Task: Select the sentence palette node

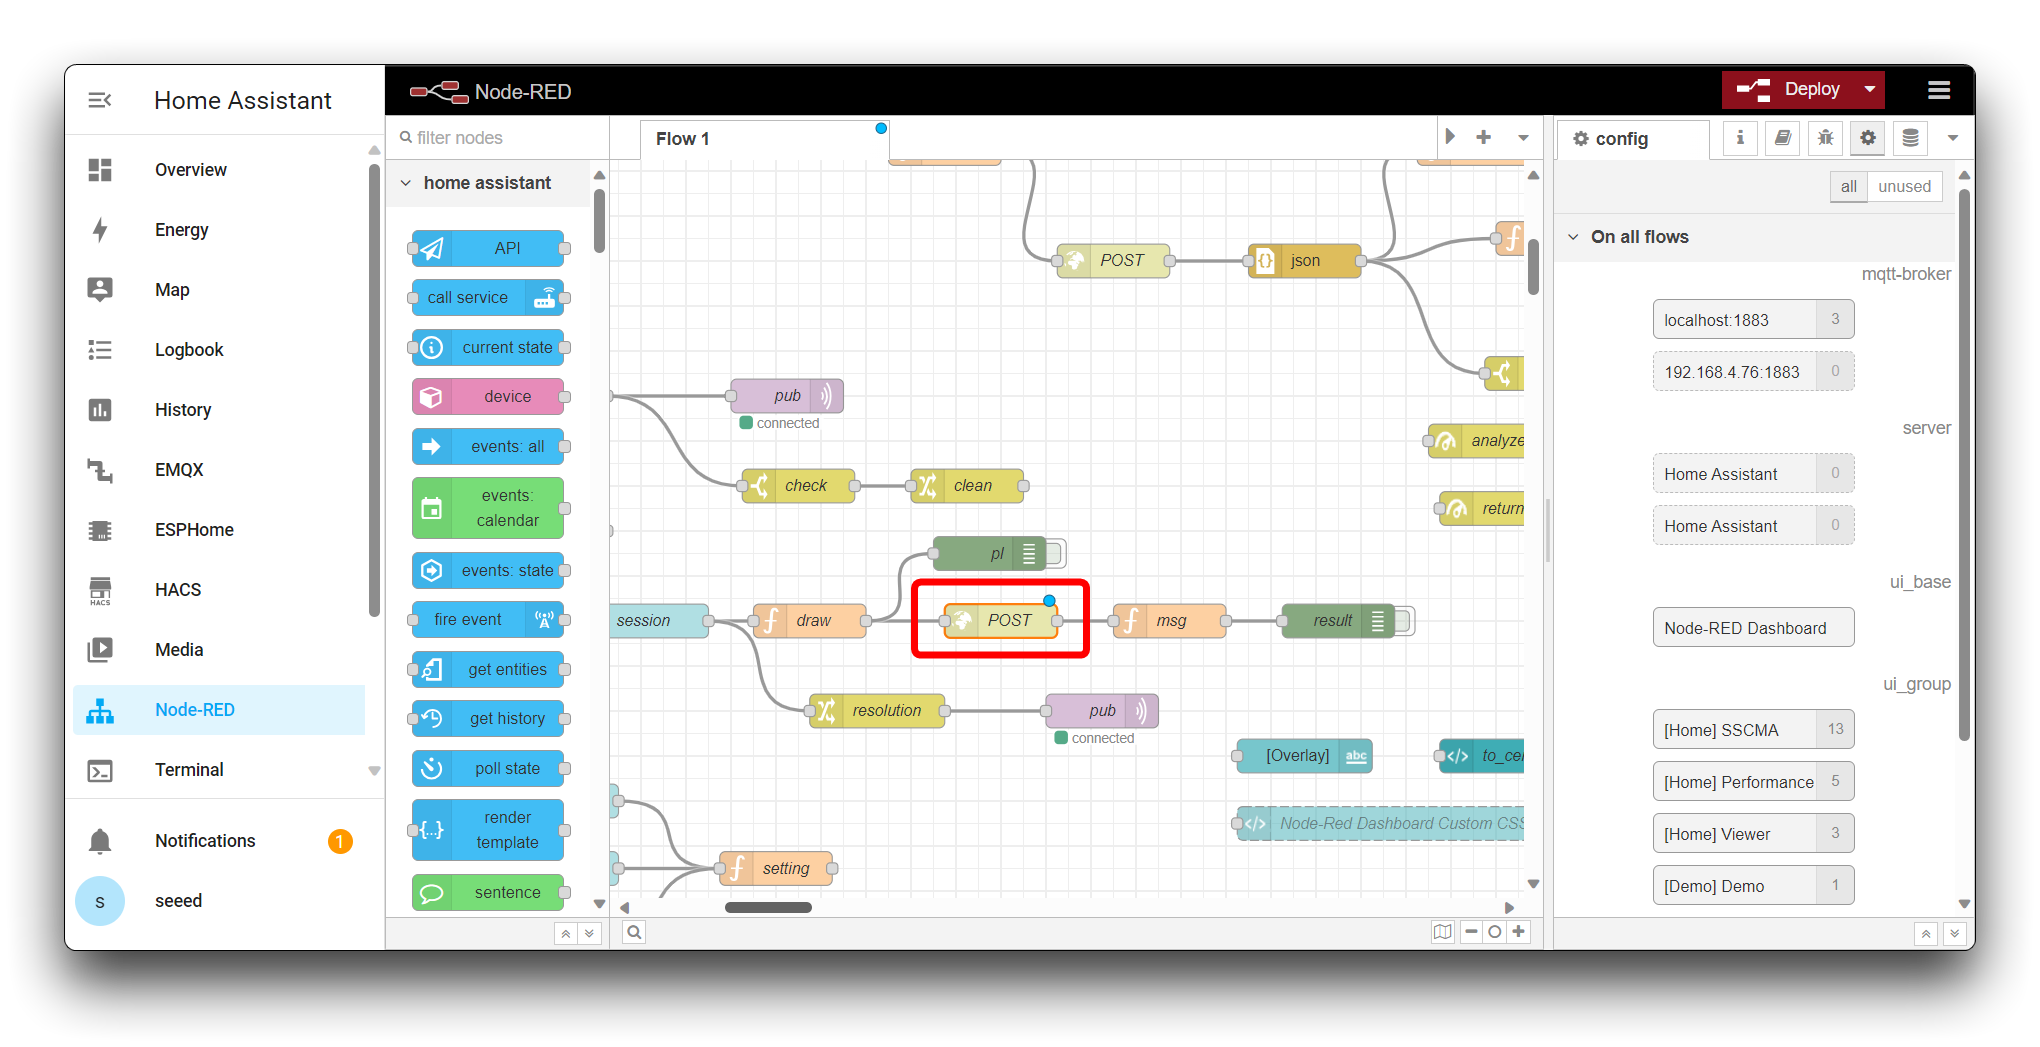Action: [x=488, y=892]
